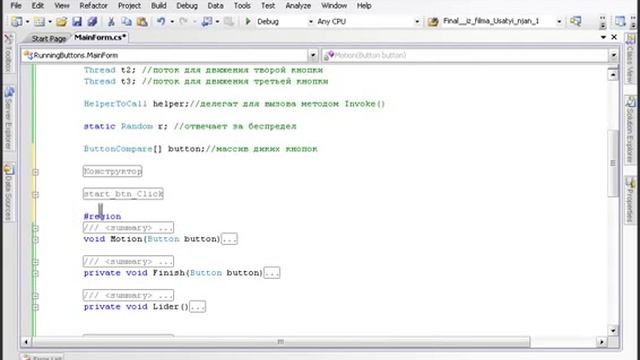Open the Properties side panel

631,200
